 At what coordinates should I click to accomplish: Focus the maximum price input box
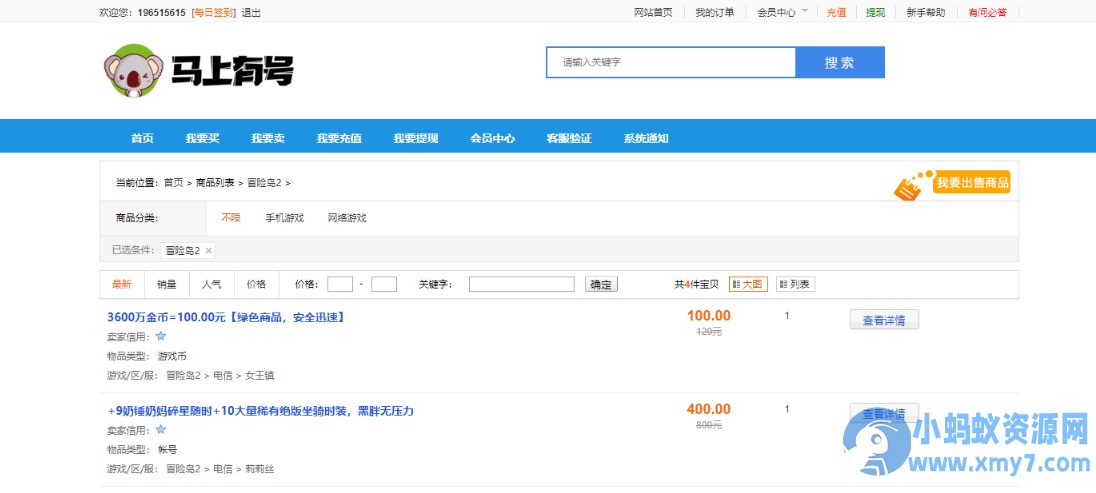[x=384, y=285]
